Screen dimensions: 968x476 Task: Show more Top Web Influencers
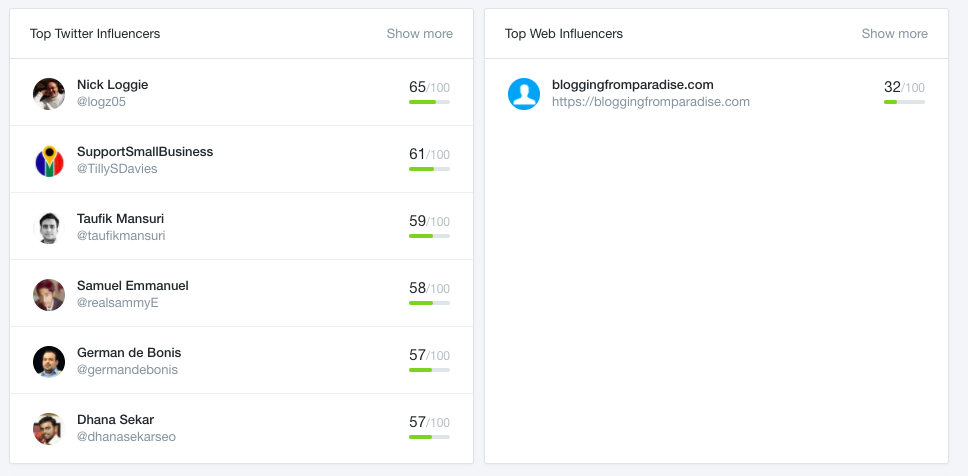[895, 34]
